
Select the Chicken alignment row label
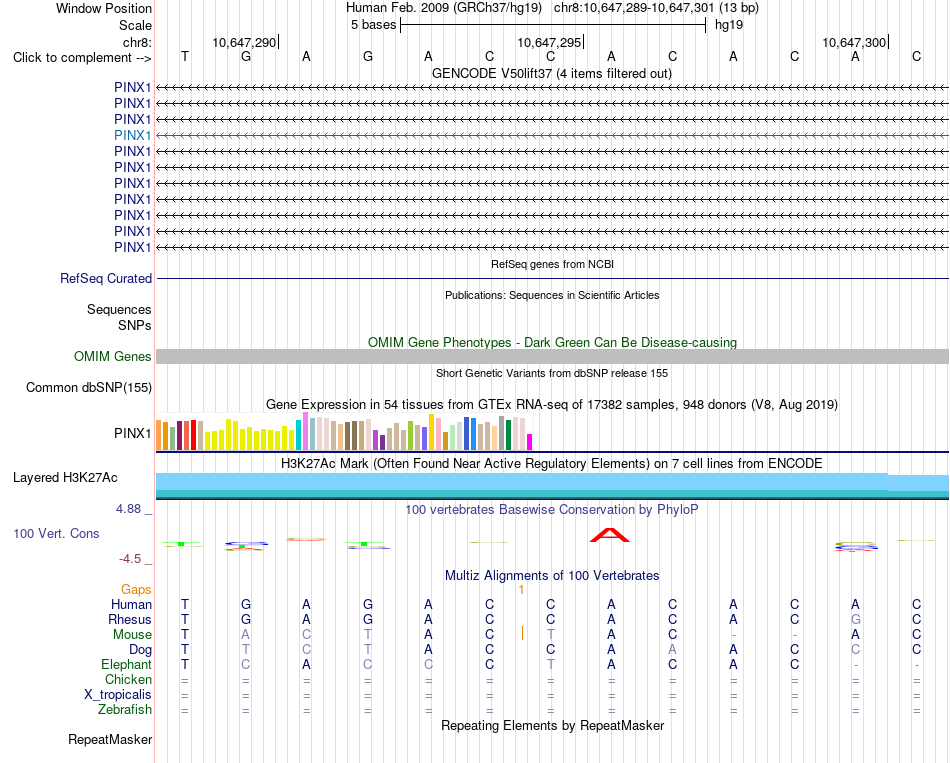coord(128,679)
